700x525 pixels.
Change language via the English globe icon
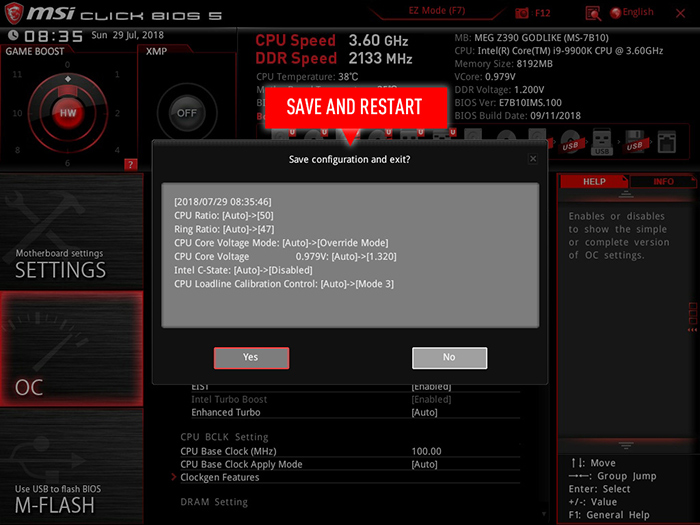point(616,12)
